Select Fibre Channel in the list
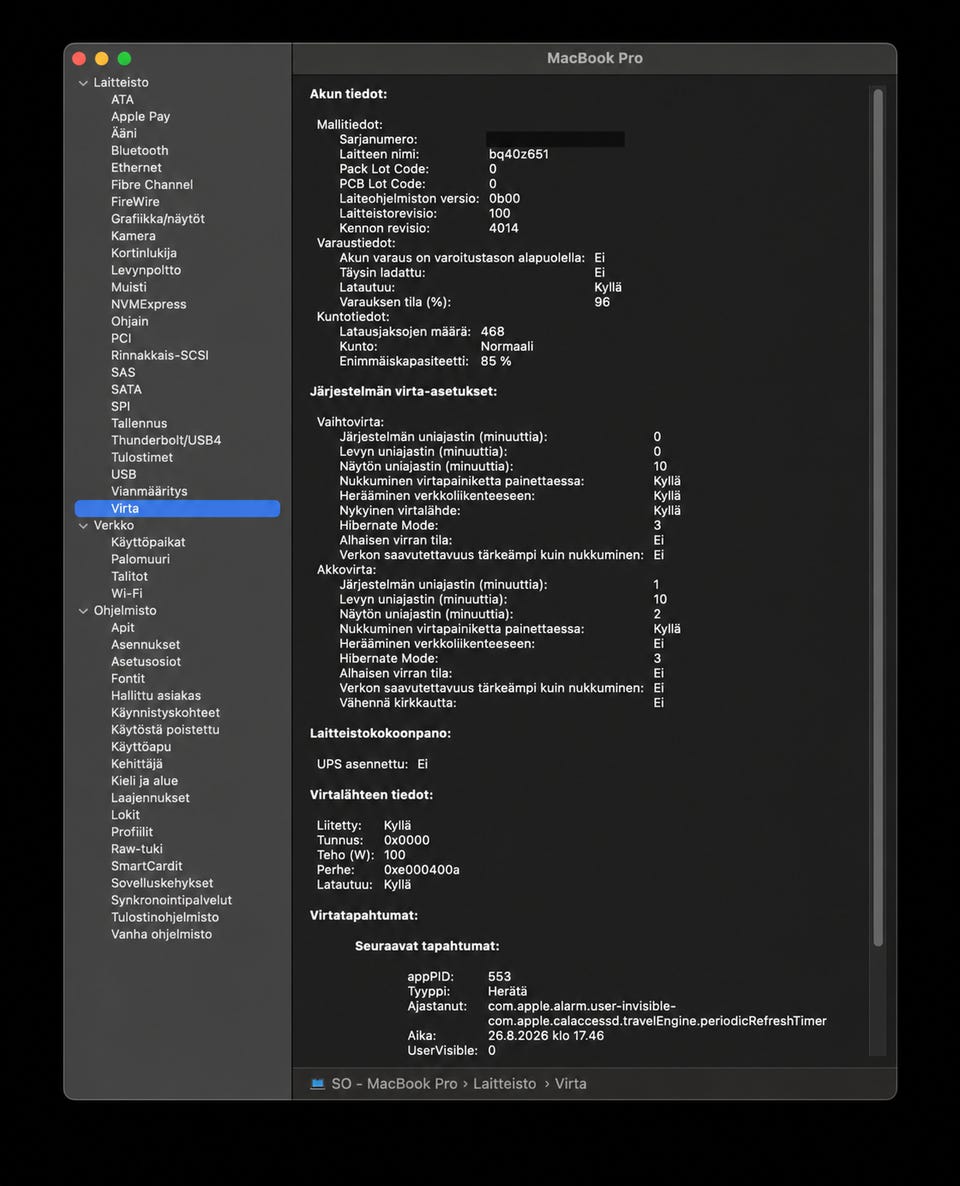Screen dimensions: 960x1186 [151, 185]
